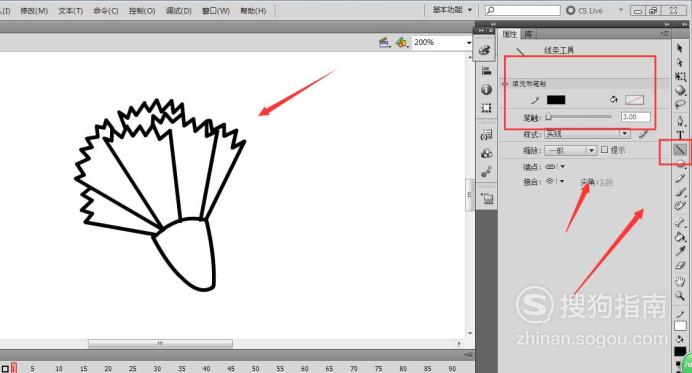
Task: Open the Properties panel options menu
Action: 665,34
